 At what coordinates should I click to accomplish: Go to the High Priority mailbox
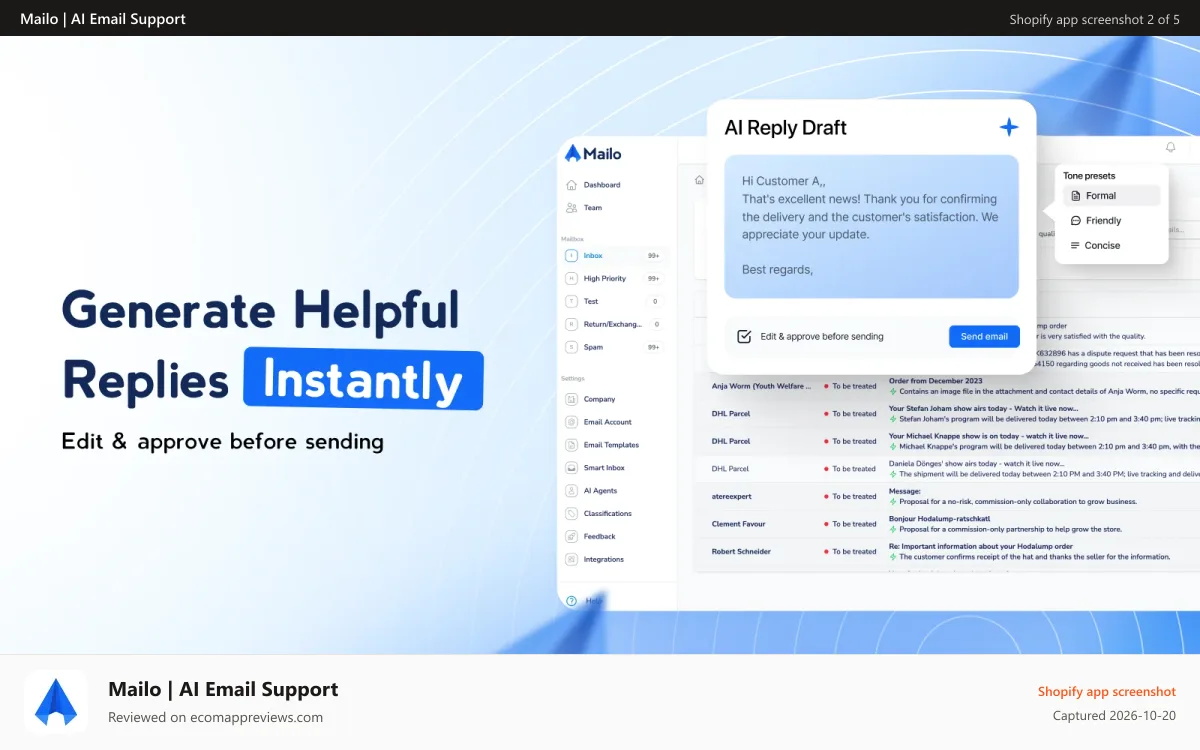(614, 279)
